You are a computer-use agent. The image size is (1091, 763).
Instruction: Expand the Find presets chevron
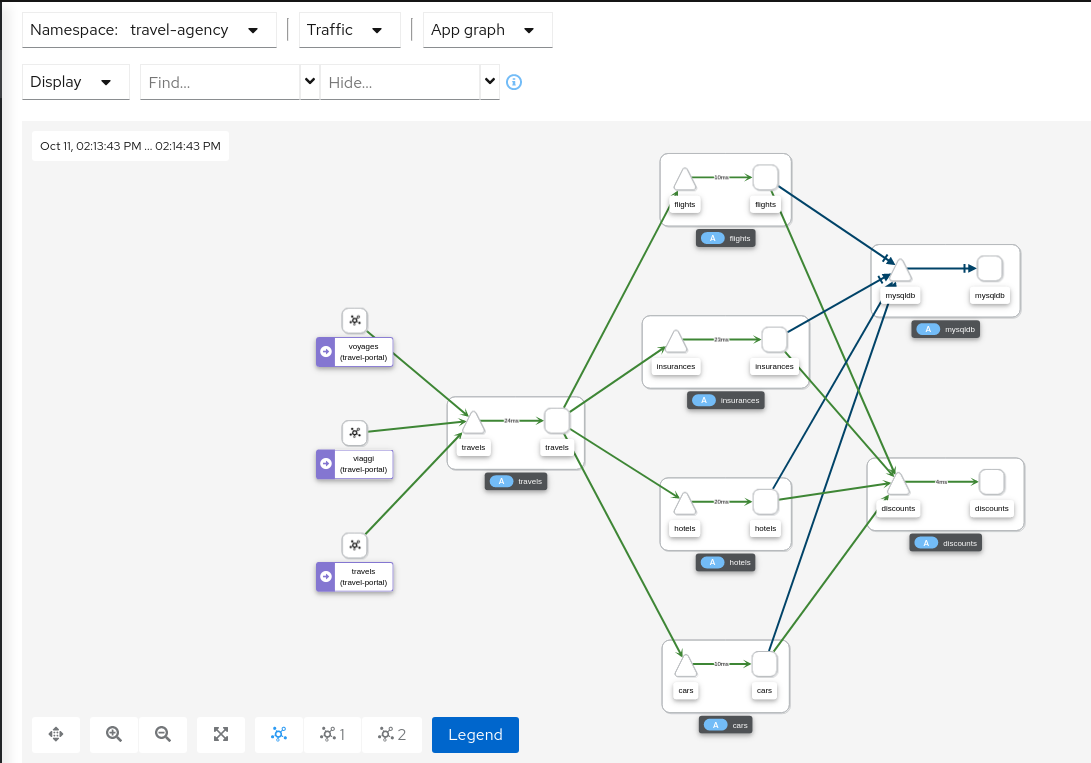pyautogui.click(x=310, y=81)
